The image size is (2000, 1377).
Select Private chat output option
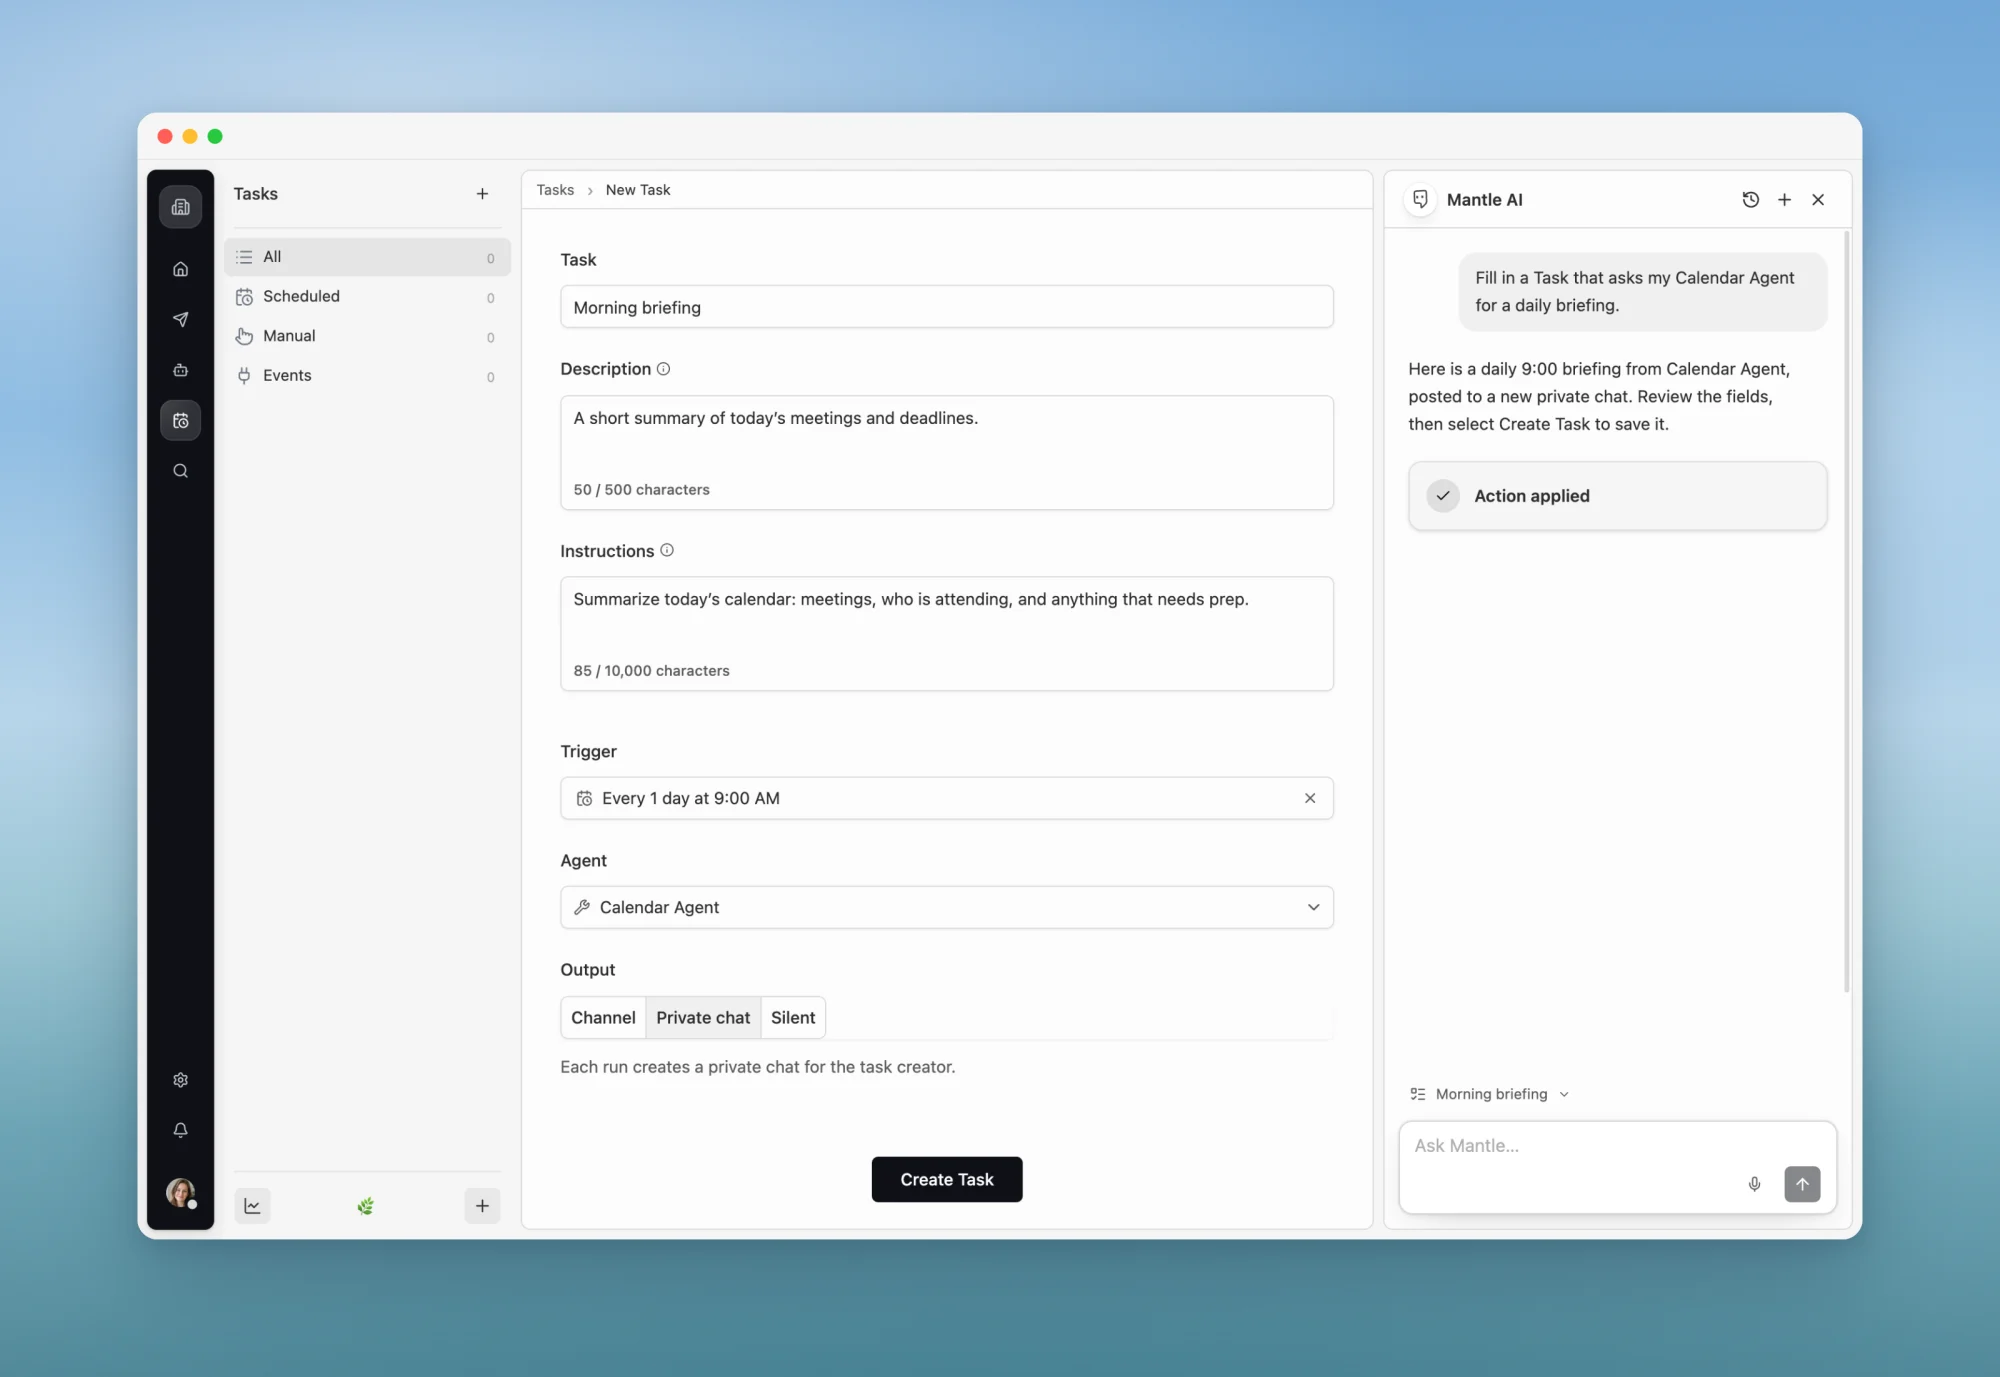tap(703, 1018)
